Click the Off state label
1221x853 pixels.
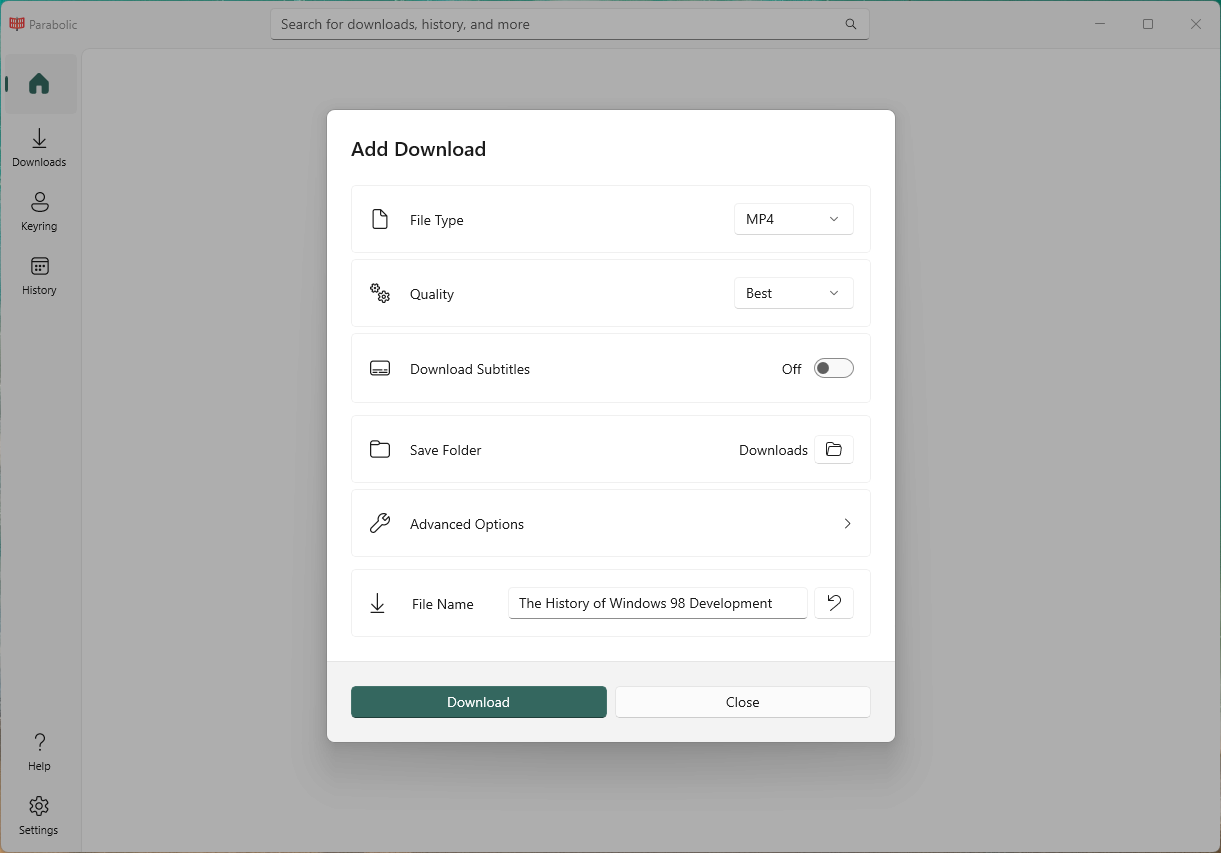tap(792, 369)
